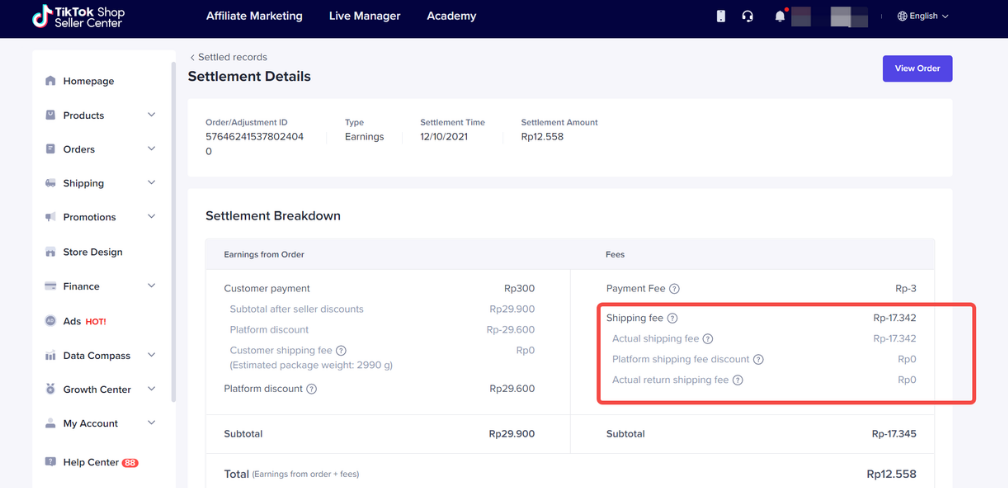Screen dimensions: 1008x488
Task: Click Platform shipping fee discount info icon
Action: (x=758, y=360)
